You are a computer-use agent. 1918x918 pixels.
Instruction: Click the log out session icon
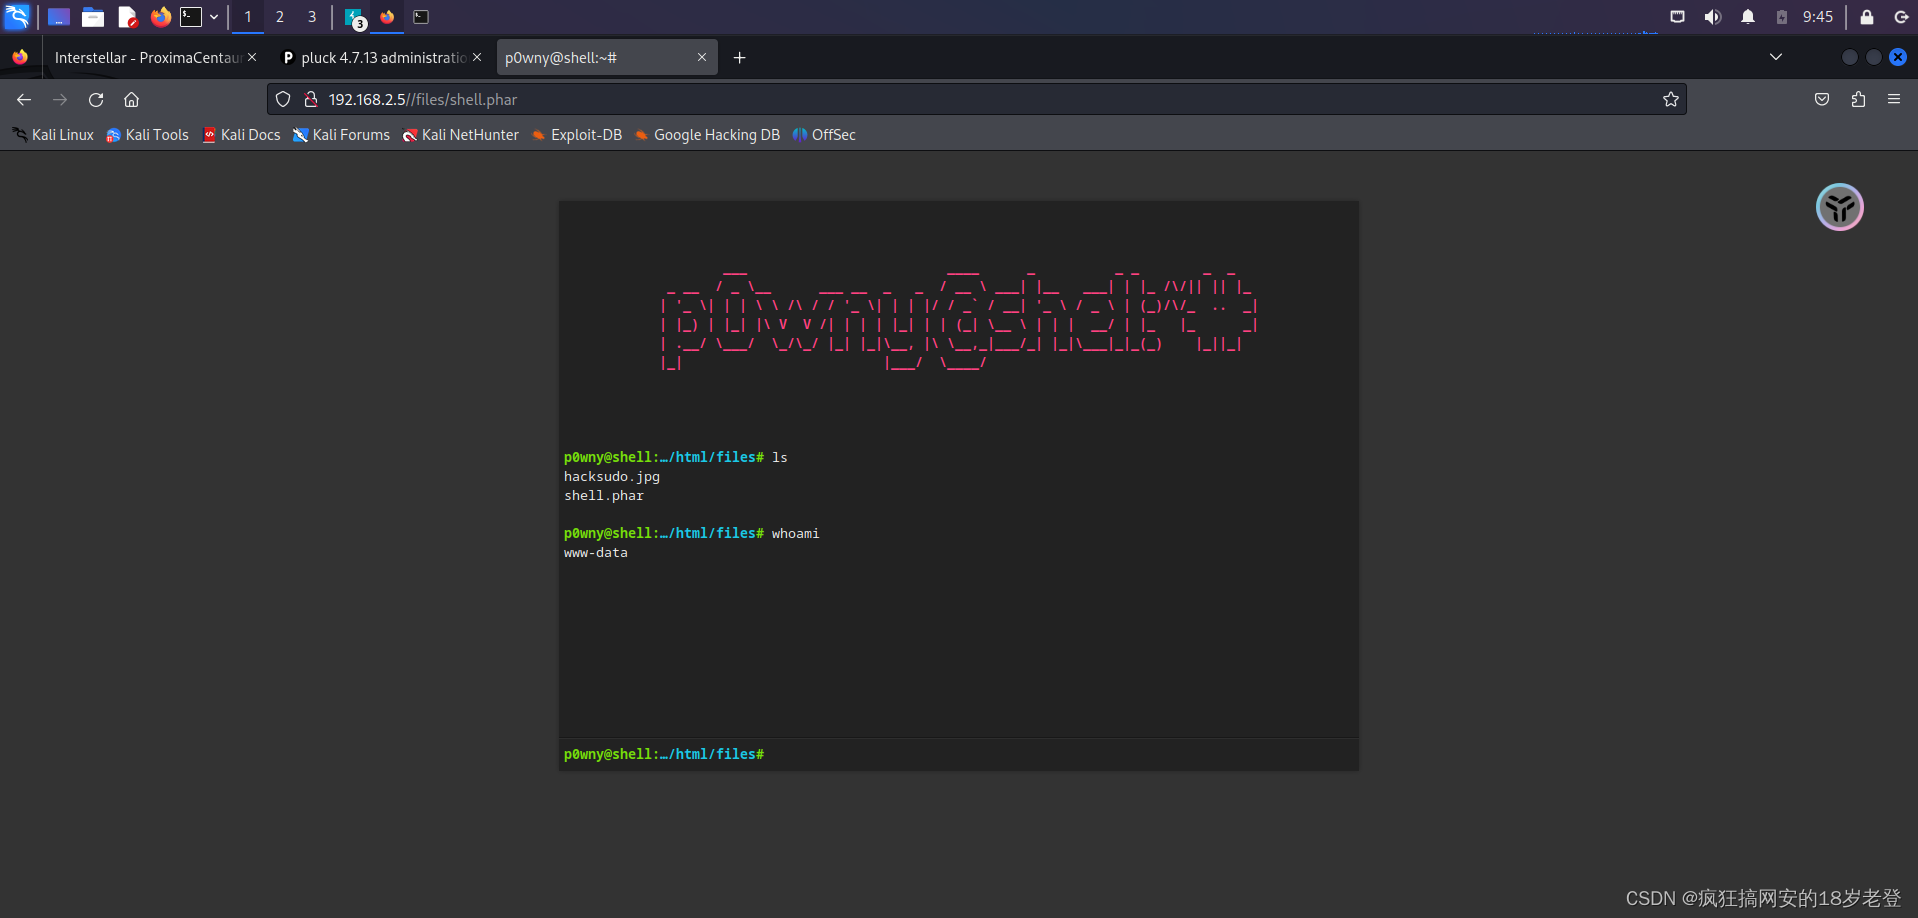(x=1901, y=17)
